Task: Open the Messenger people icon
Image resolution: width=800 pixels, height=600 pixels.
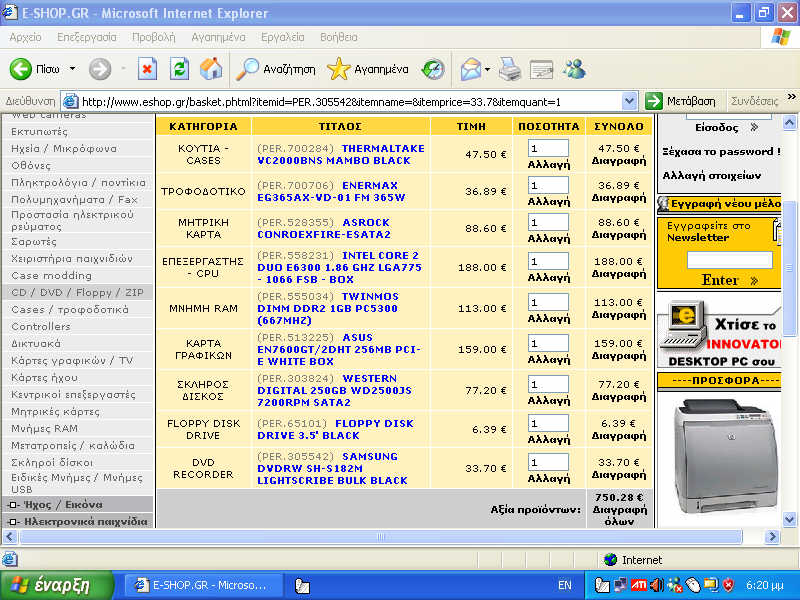Action: [x=574, y=69]
